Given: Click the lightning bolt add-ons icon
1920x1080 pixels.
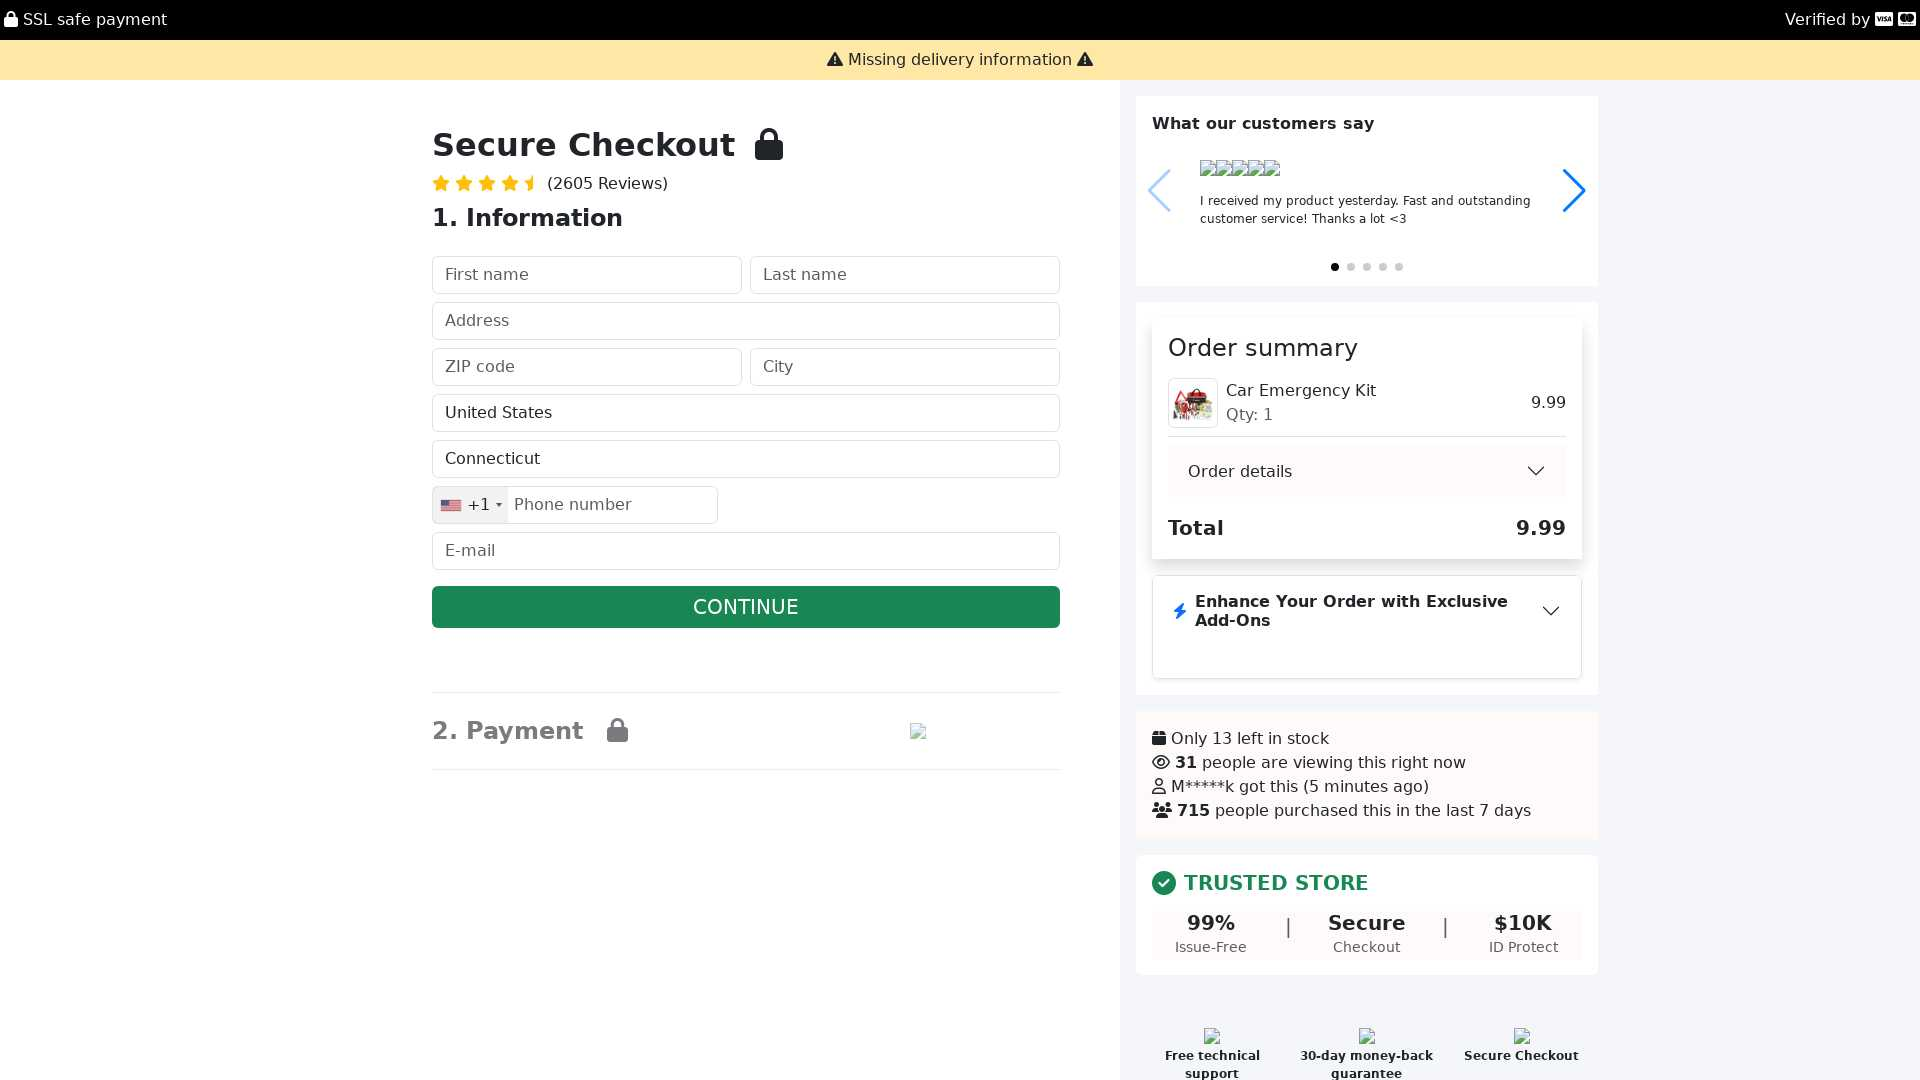Looking at the screenshot, I should point(1180,611).
